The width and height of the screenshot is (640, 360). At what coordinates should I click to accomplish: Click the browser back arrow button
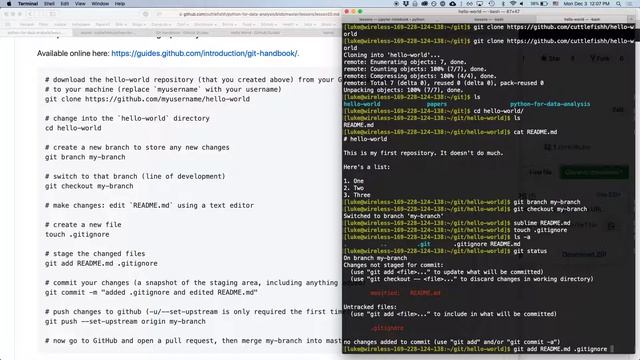(30, 14)
